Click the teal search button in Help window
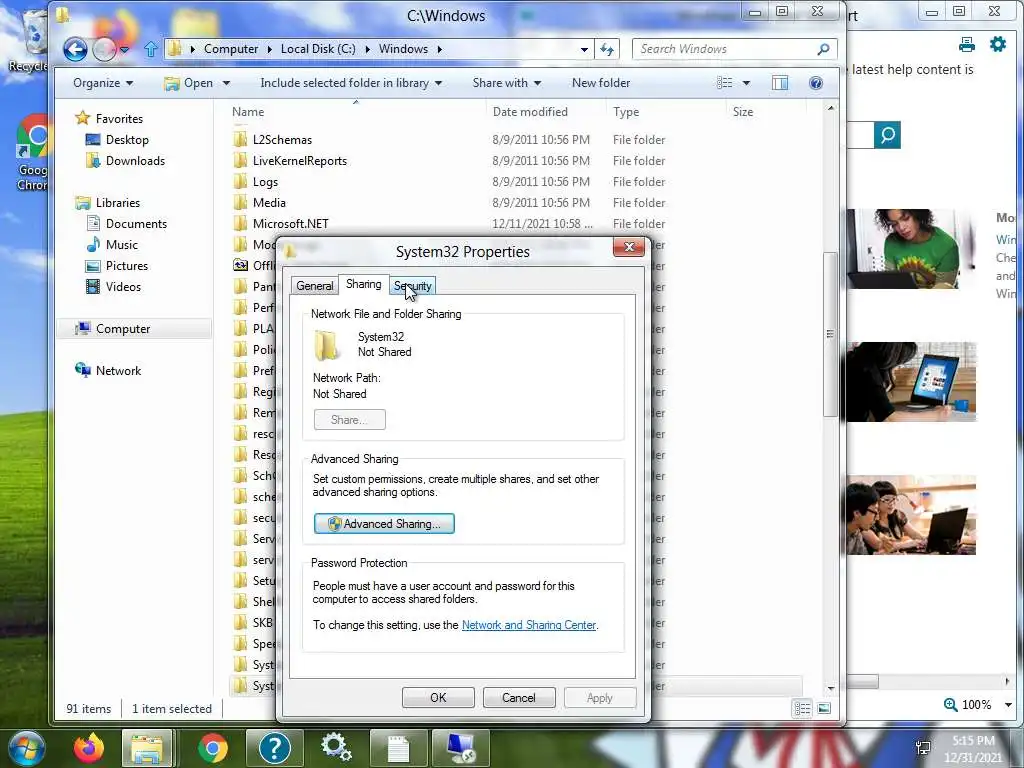This screenshot has width=1024, height=768. click(887, 135)
